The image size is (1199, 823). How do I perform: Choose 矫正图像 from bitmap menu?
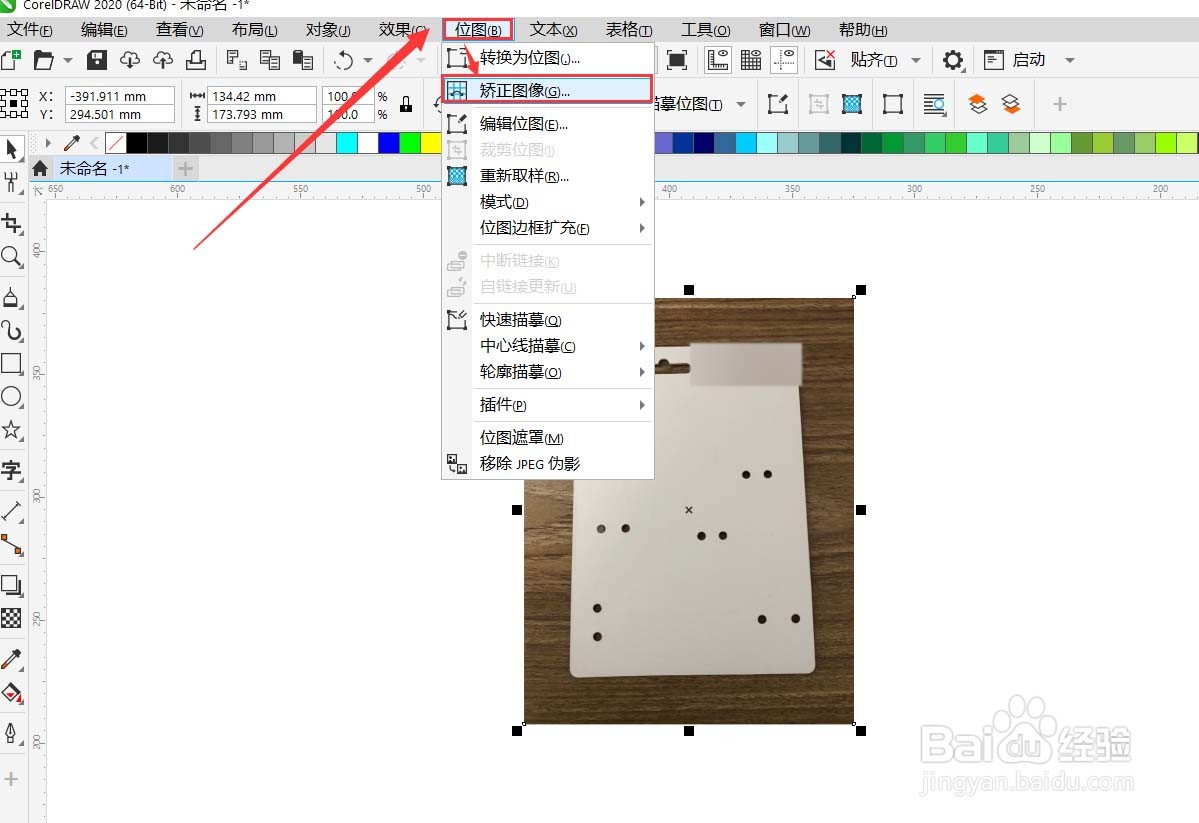pyautogui.click(x=548, y=90)
